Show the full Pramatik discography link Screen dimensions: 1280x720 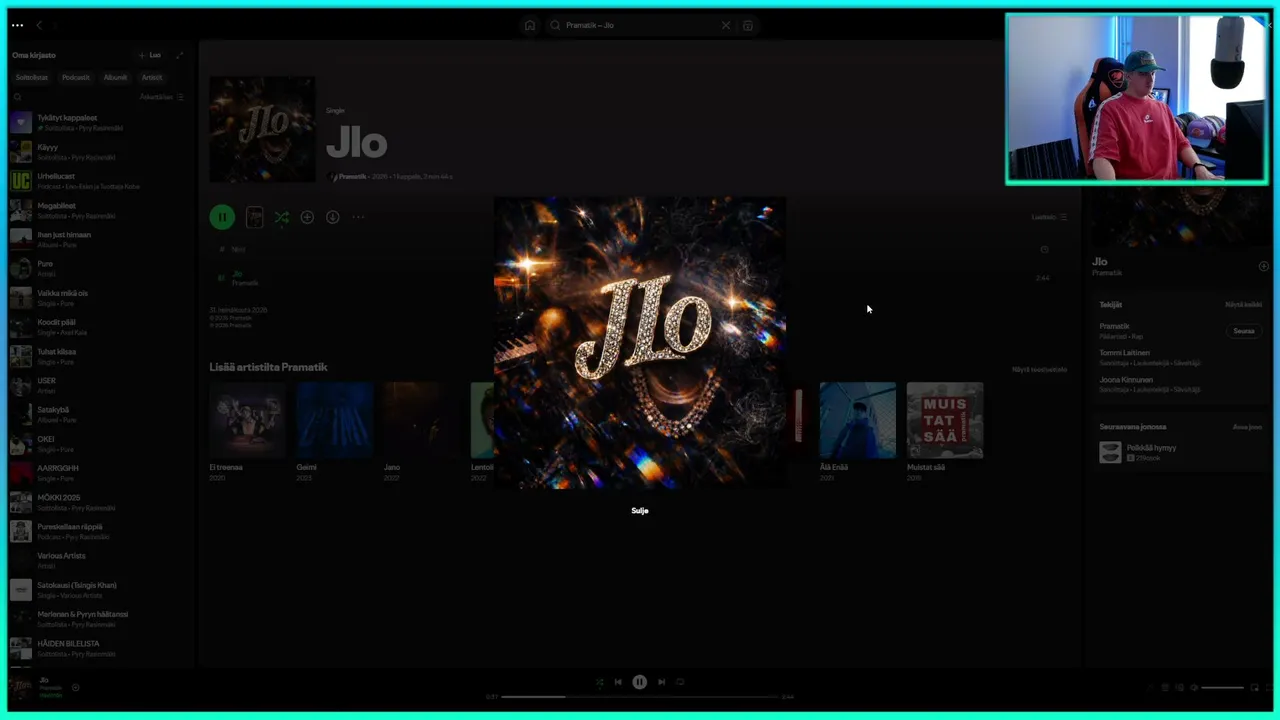(x=1039, y=369)
